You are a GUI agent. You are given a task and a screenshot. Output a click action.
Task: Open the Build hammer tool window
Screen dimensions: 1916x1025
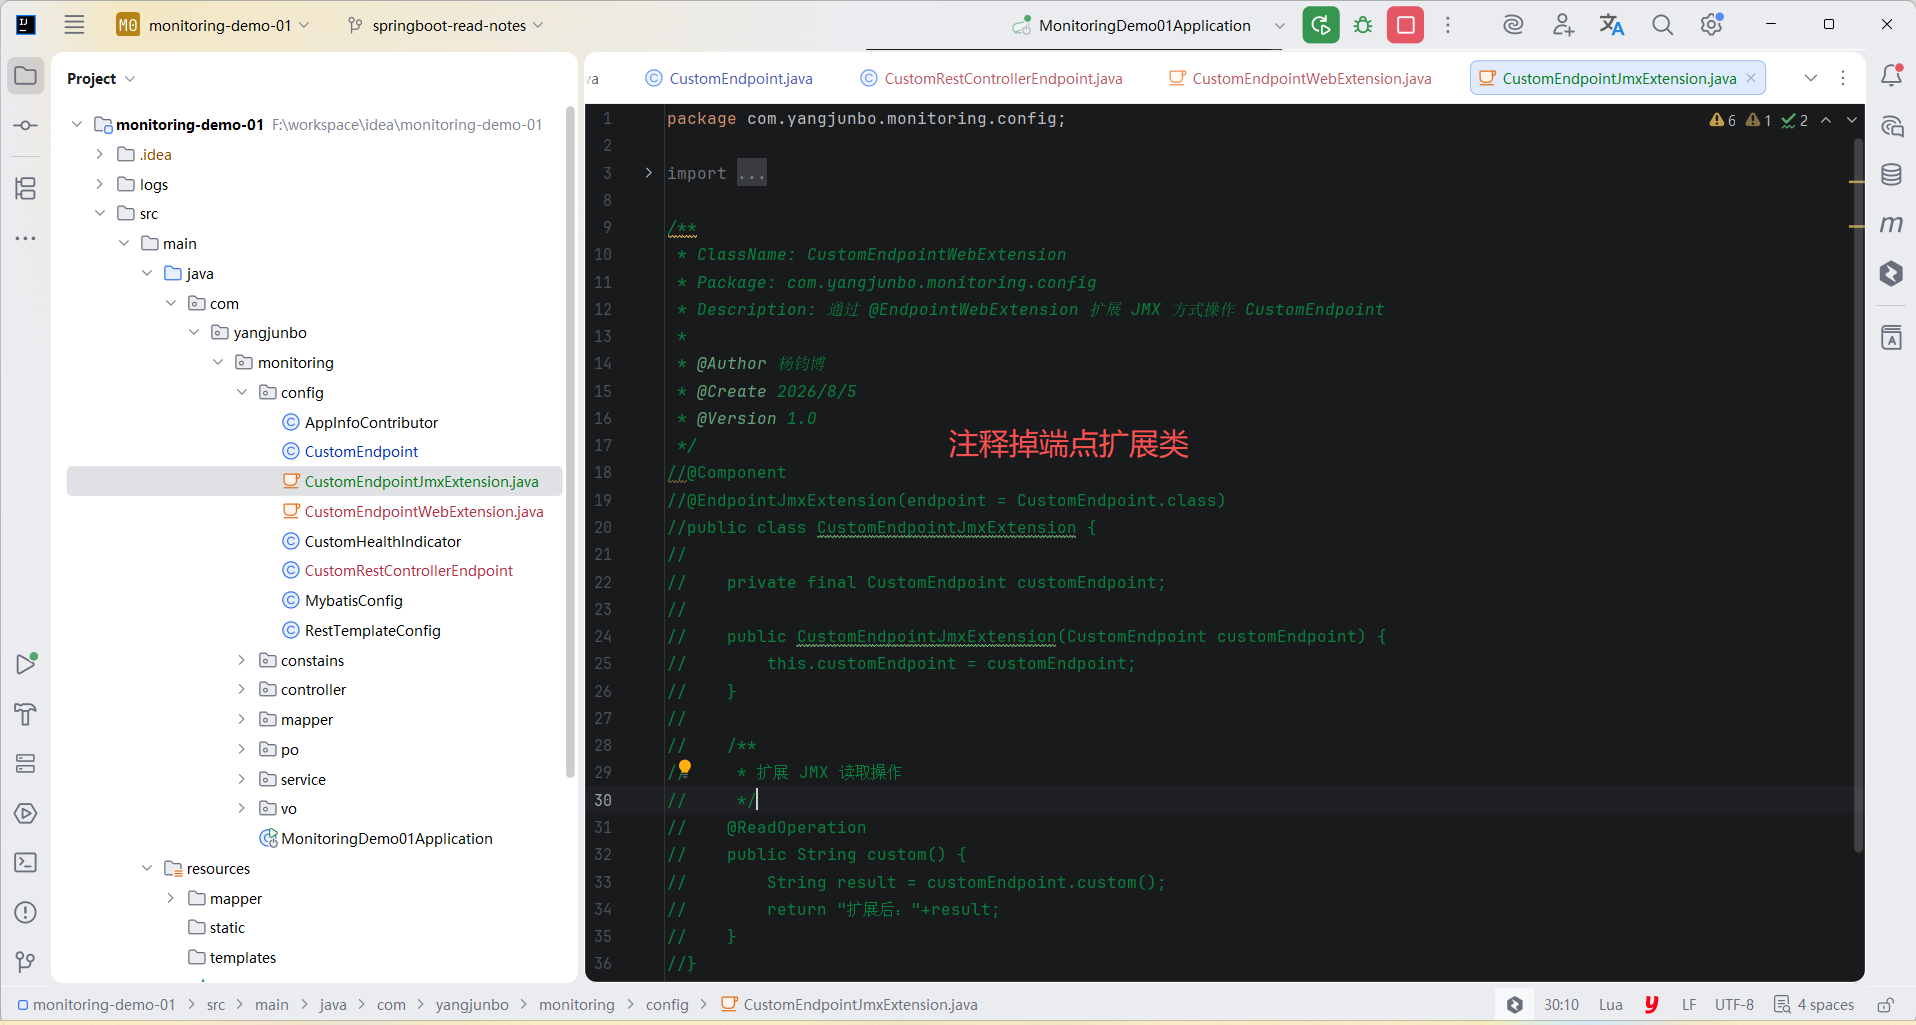[26, 714]
